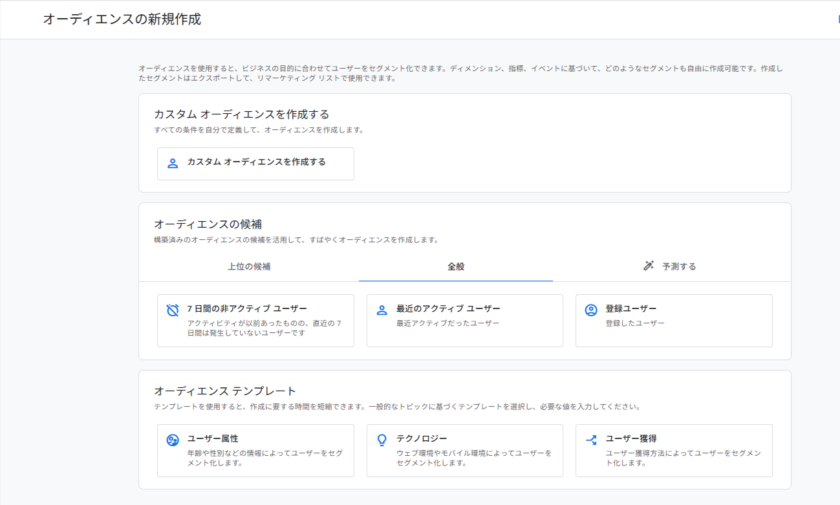Screen dimensions: 840x505
Task: Choose the ユーザー獲得 template title
Action: coord(631,438)
